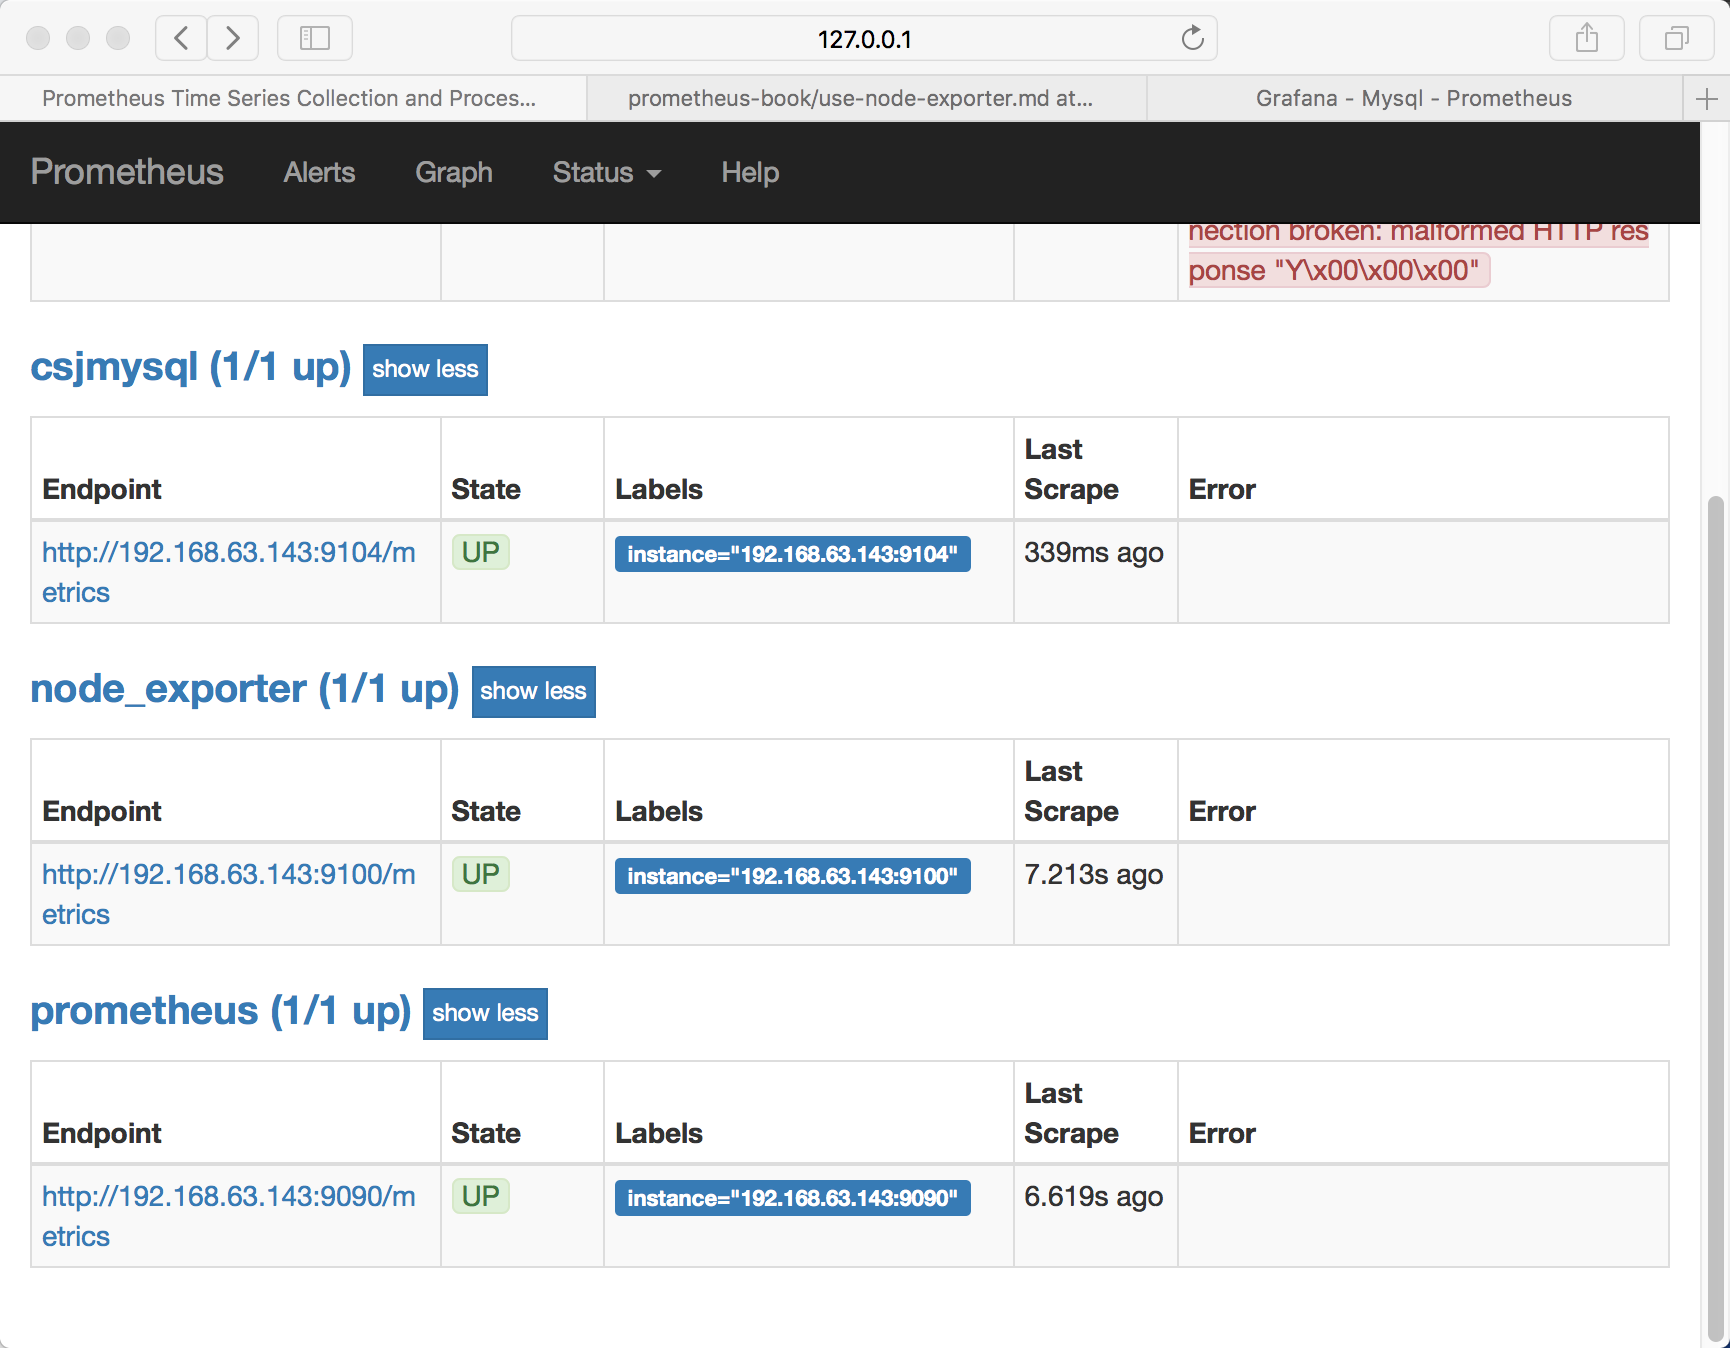Click the page vertical scrollbar thumb
The width and height of the screenshot is (1730, 1348).
[x=1717, y=918]
